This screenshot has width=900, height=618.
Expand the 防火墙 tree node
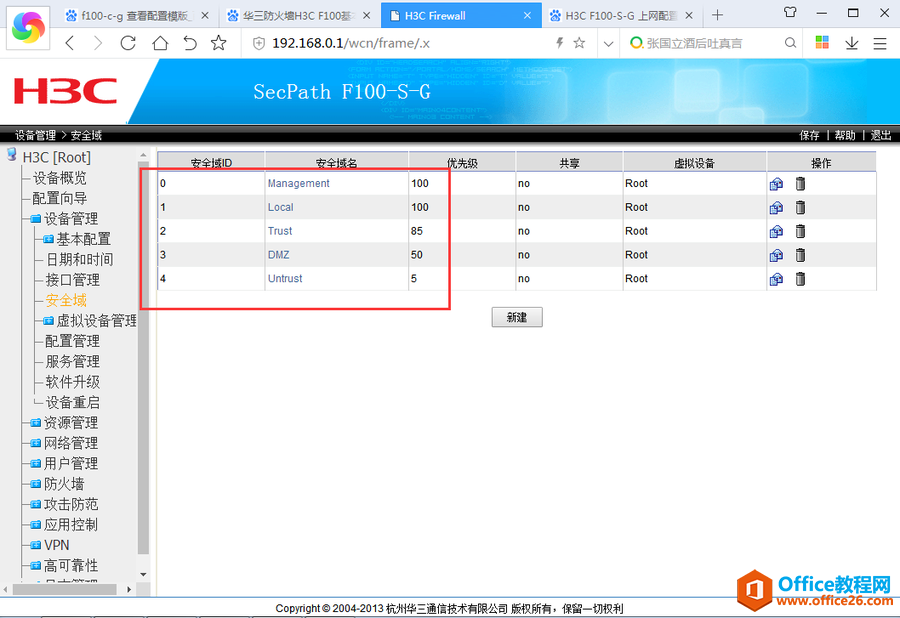click(36, 484)
